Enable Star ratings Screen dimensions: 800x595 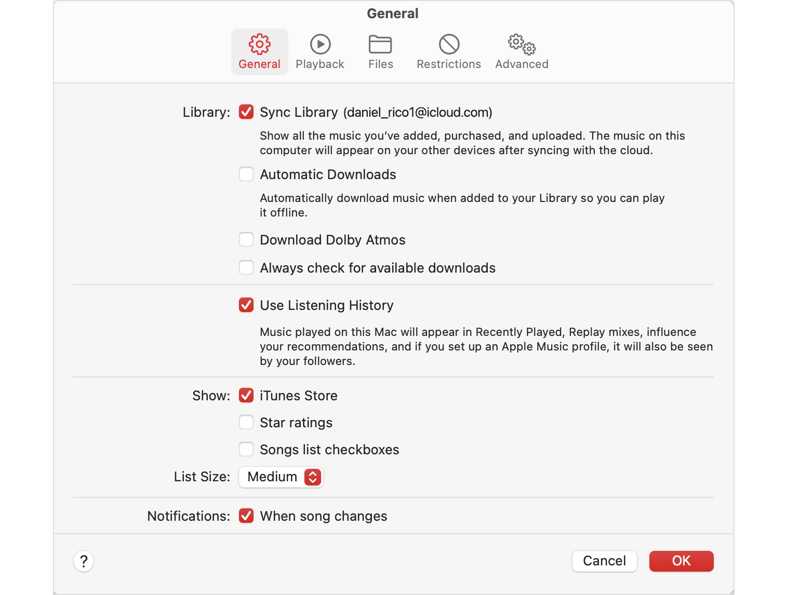245,422
